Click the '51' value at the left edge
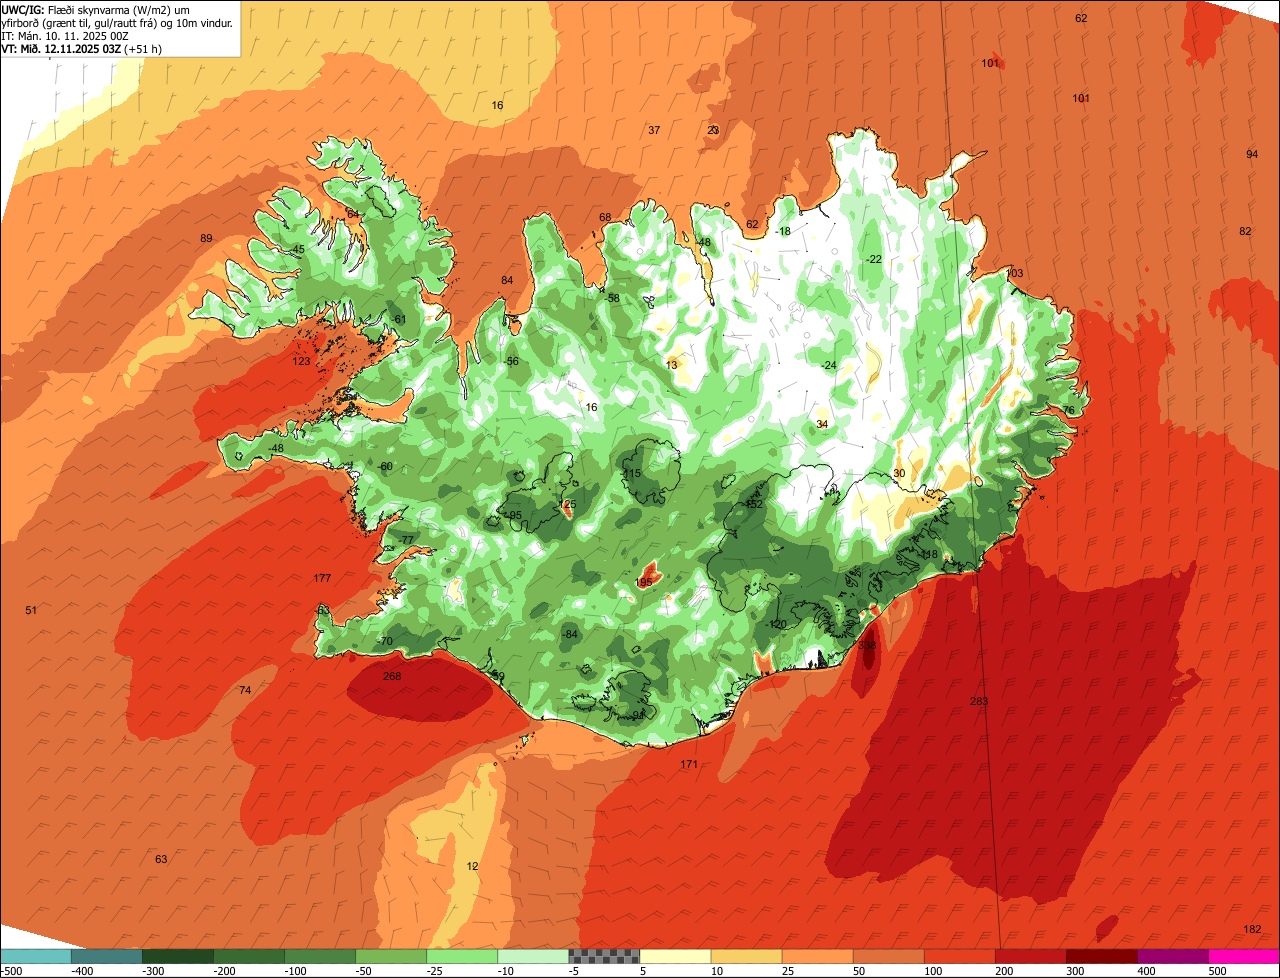The width and height of the screenshot is (1280, 978). (x=31, y=610)
